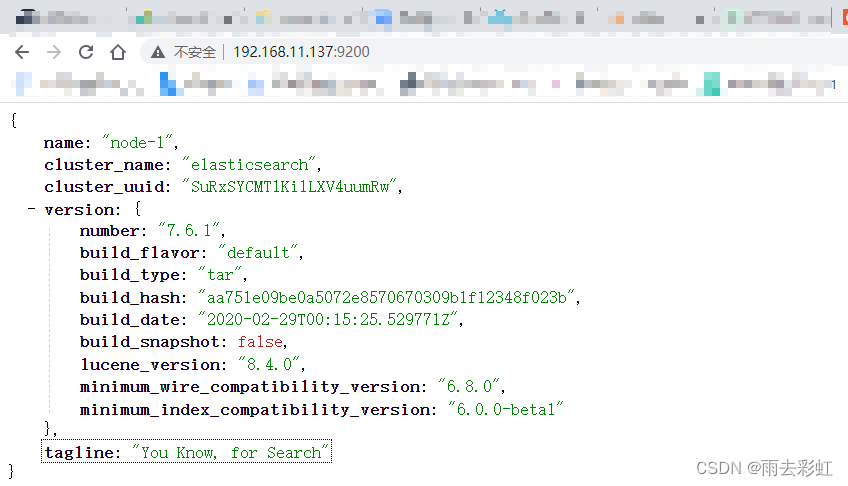Click the version key label
The width and height of the screenshot is (848, 486).
[80, 210]
